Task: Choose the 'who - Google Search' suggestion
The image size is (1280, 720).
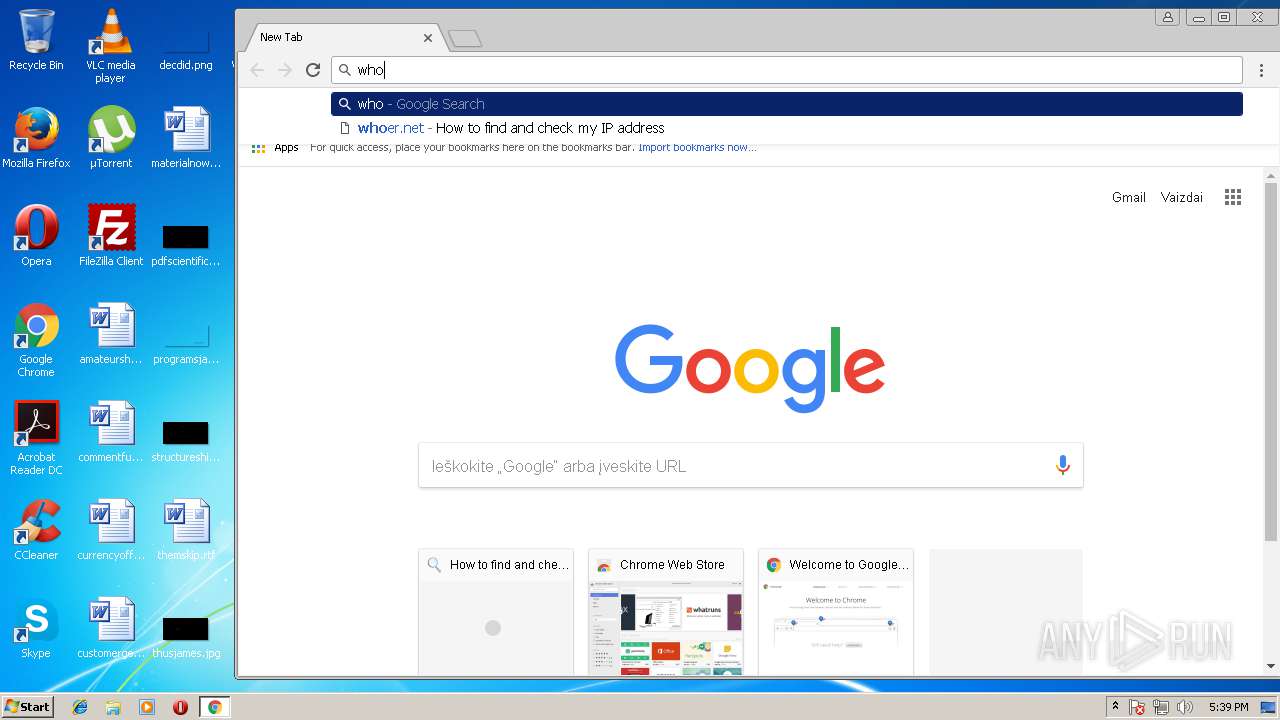Action: point(787,104)
